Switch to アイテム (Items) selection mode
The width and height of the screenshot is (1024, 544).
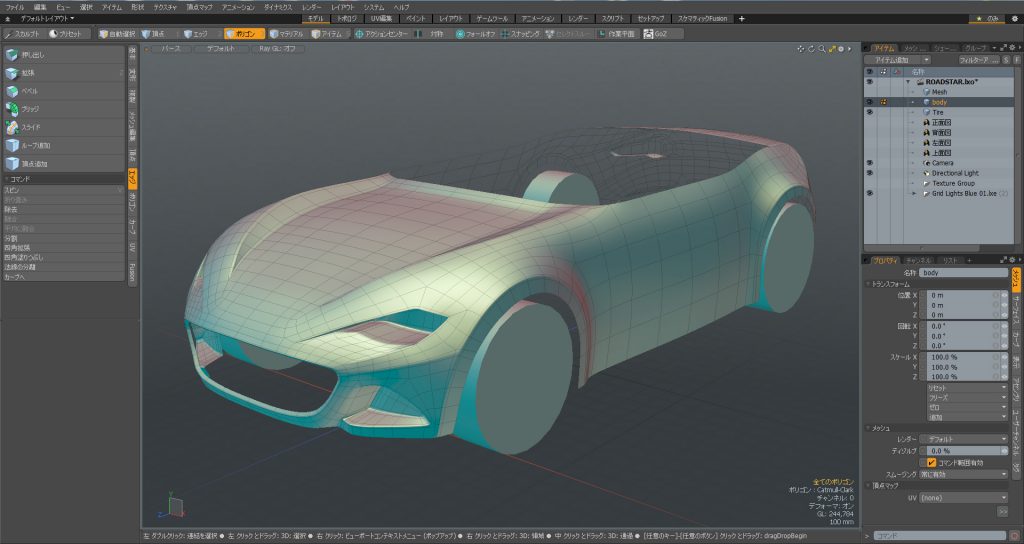[x=328, y=34]
